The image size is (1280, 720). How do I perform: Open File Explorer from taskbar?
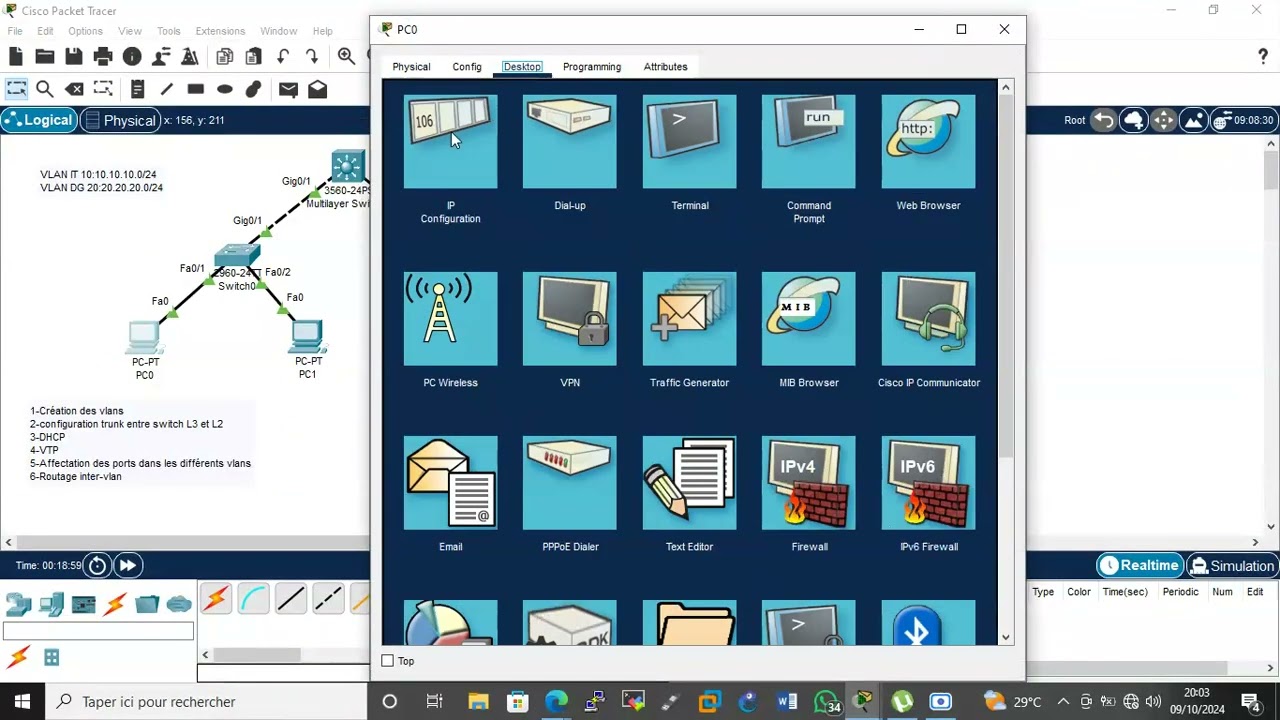click(x=477, y=702)
